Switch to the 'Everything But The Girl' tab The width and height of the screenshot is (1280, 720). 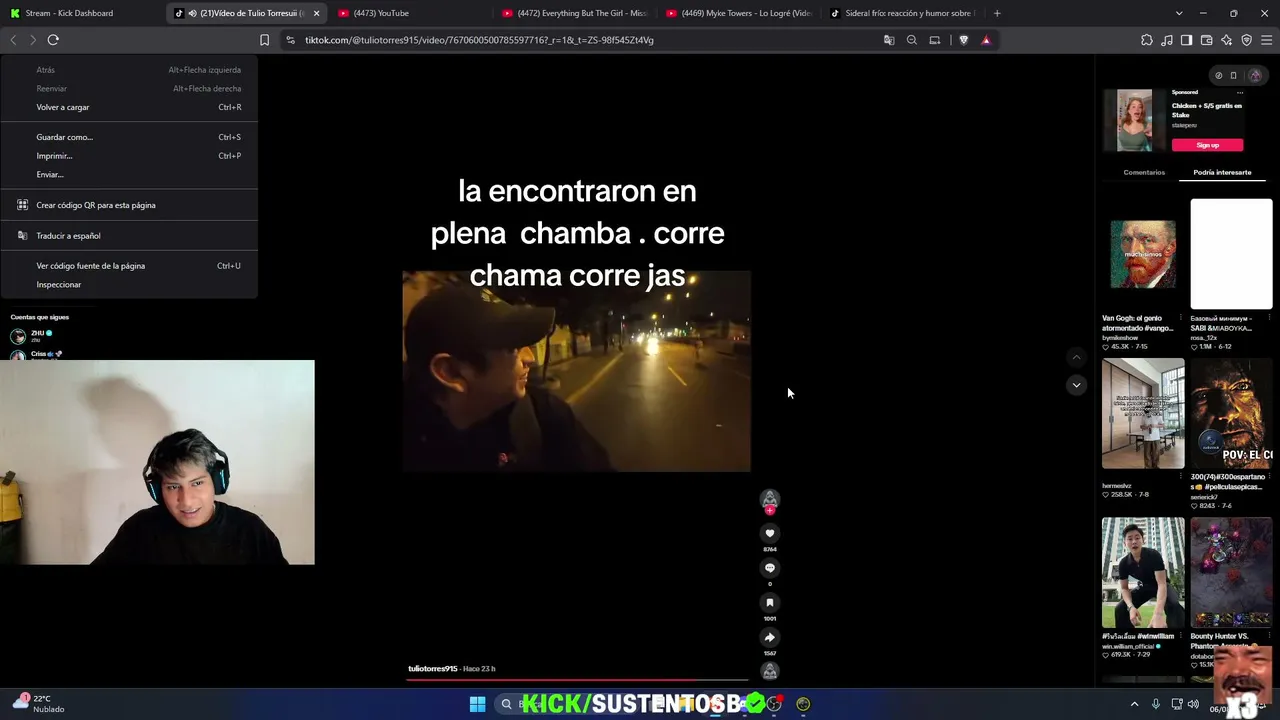click(x=574, y=13)
